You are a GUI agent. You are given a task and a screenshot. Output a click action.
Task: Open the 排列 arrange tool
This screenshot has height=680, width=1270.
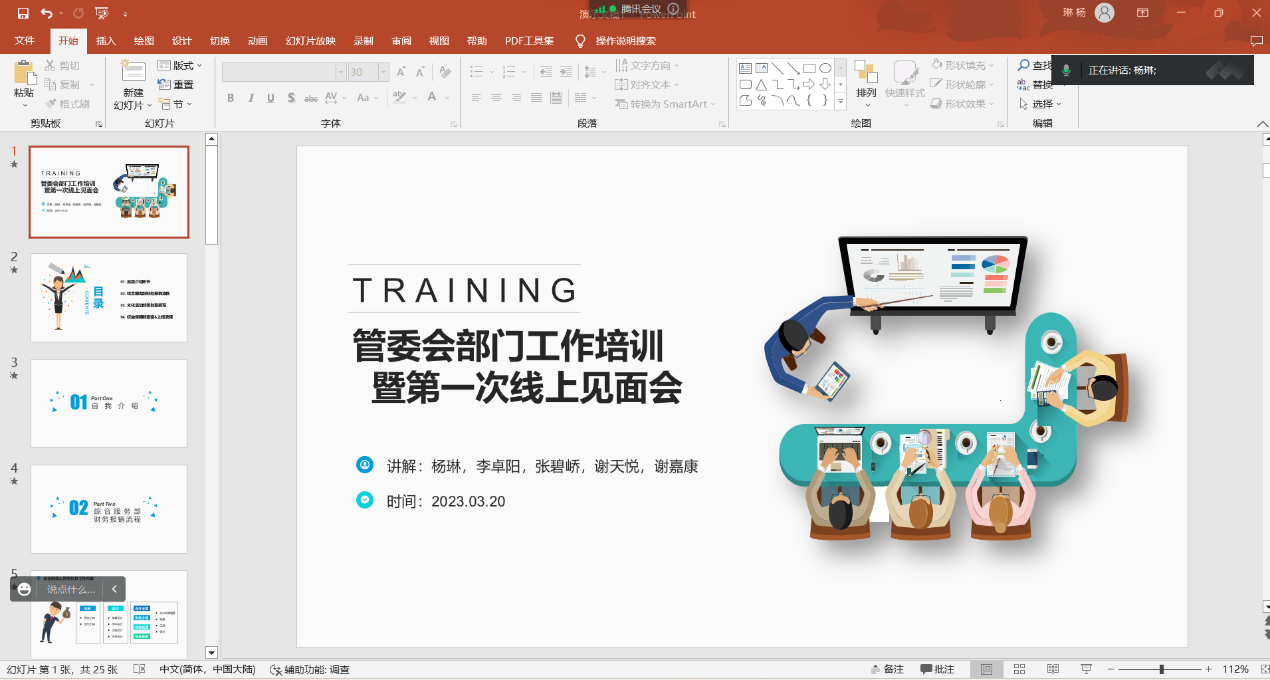866,80
